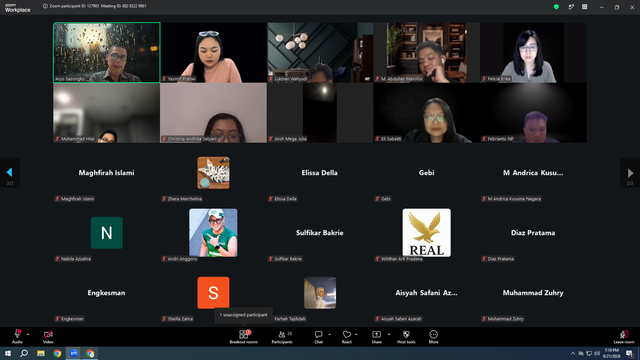Click M Andrica Kusu... name tile
Screen dimensions: 640x360
point(533,173)
